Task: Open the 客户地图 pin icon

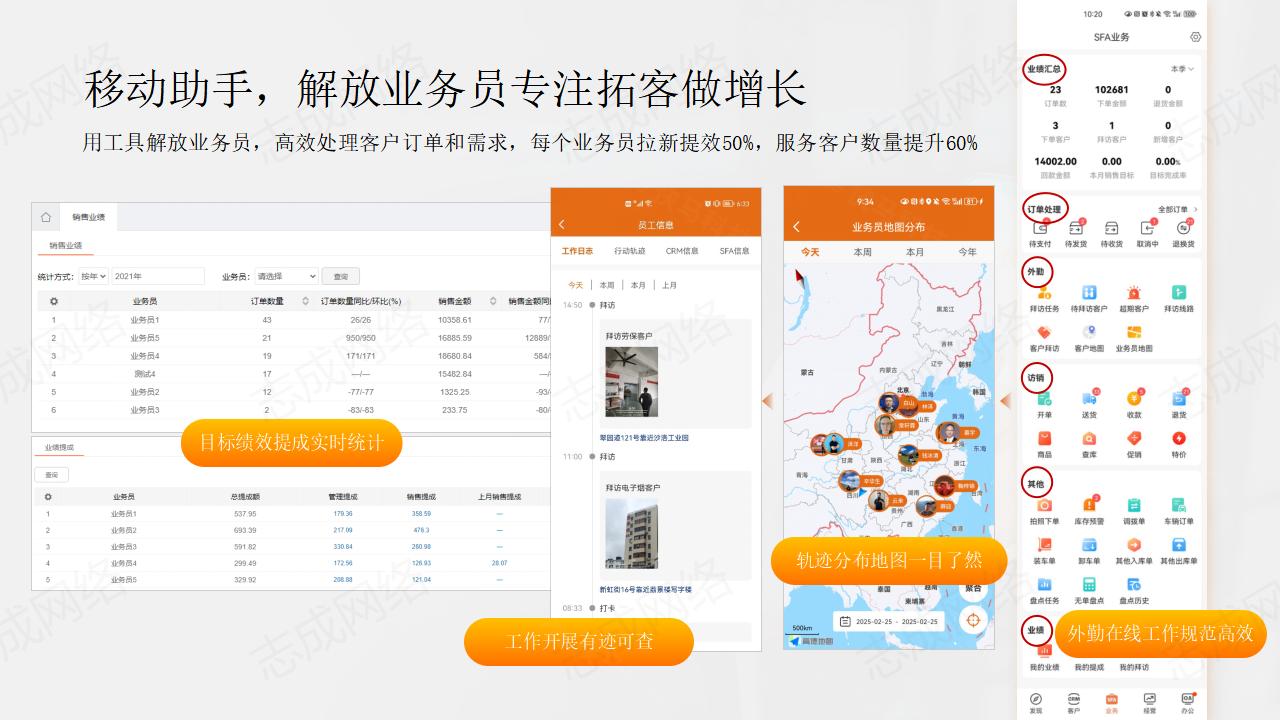Action: click(1089, 333)
